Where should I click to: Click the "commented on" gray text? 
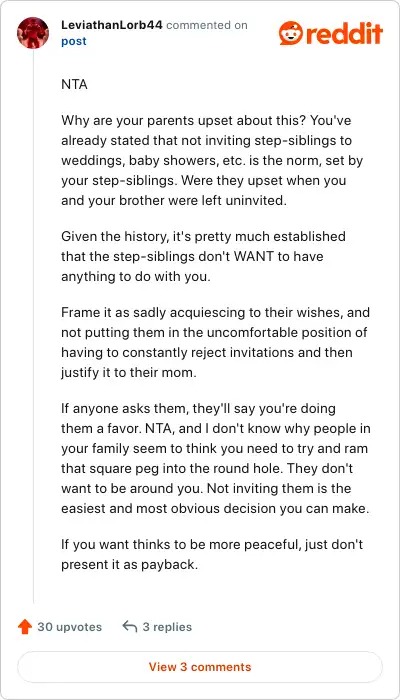[207, 25]
